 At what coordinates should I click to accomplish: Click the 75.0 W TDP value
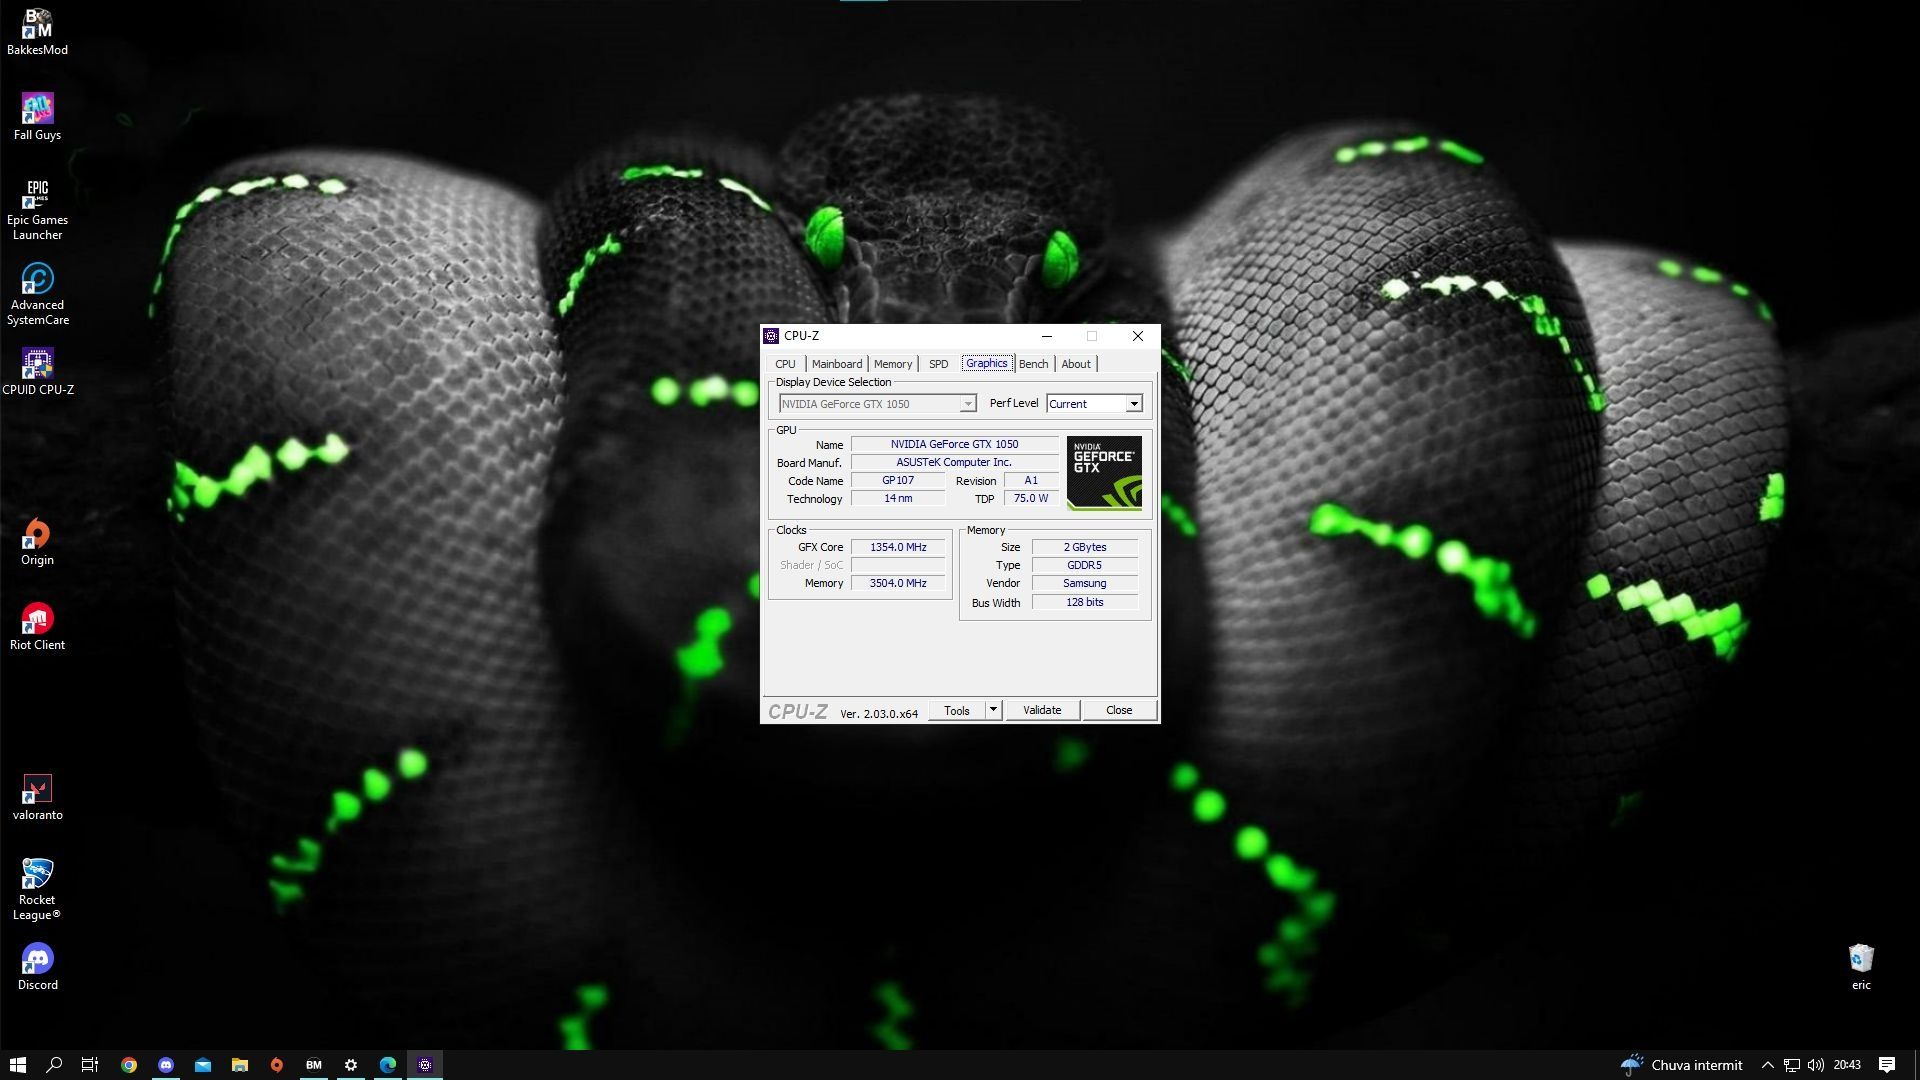[x=1031, y=498]
